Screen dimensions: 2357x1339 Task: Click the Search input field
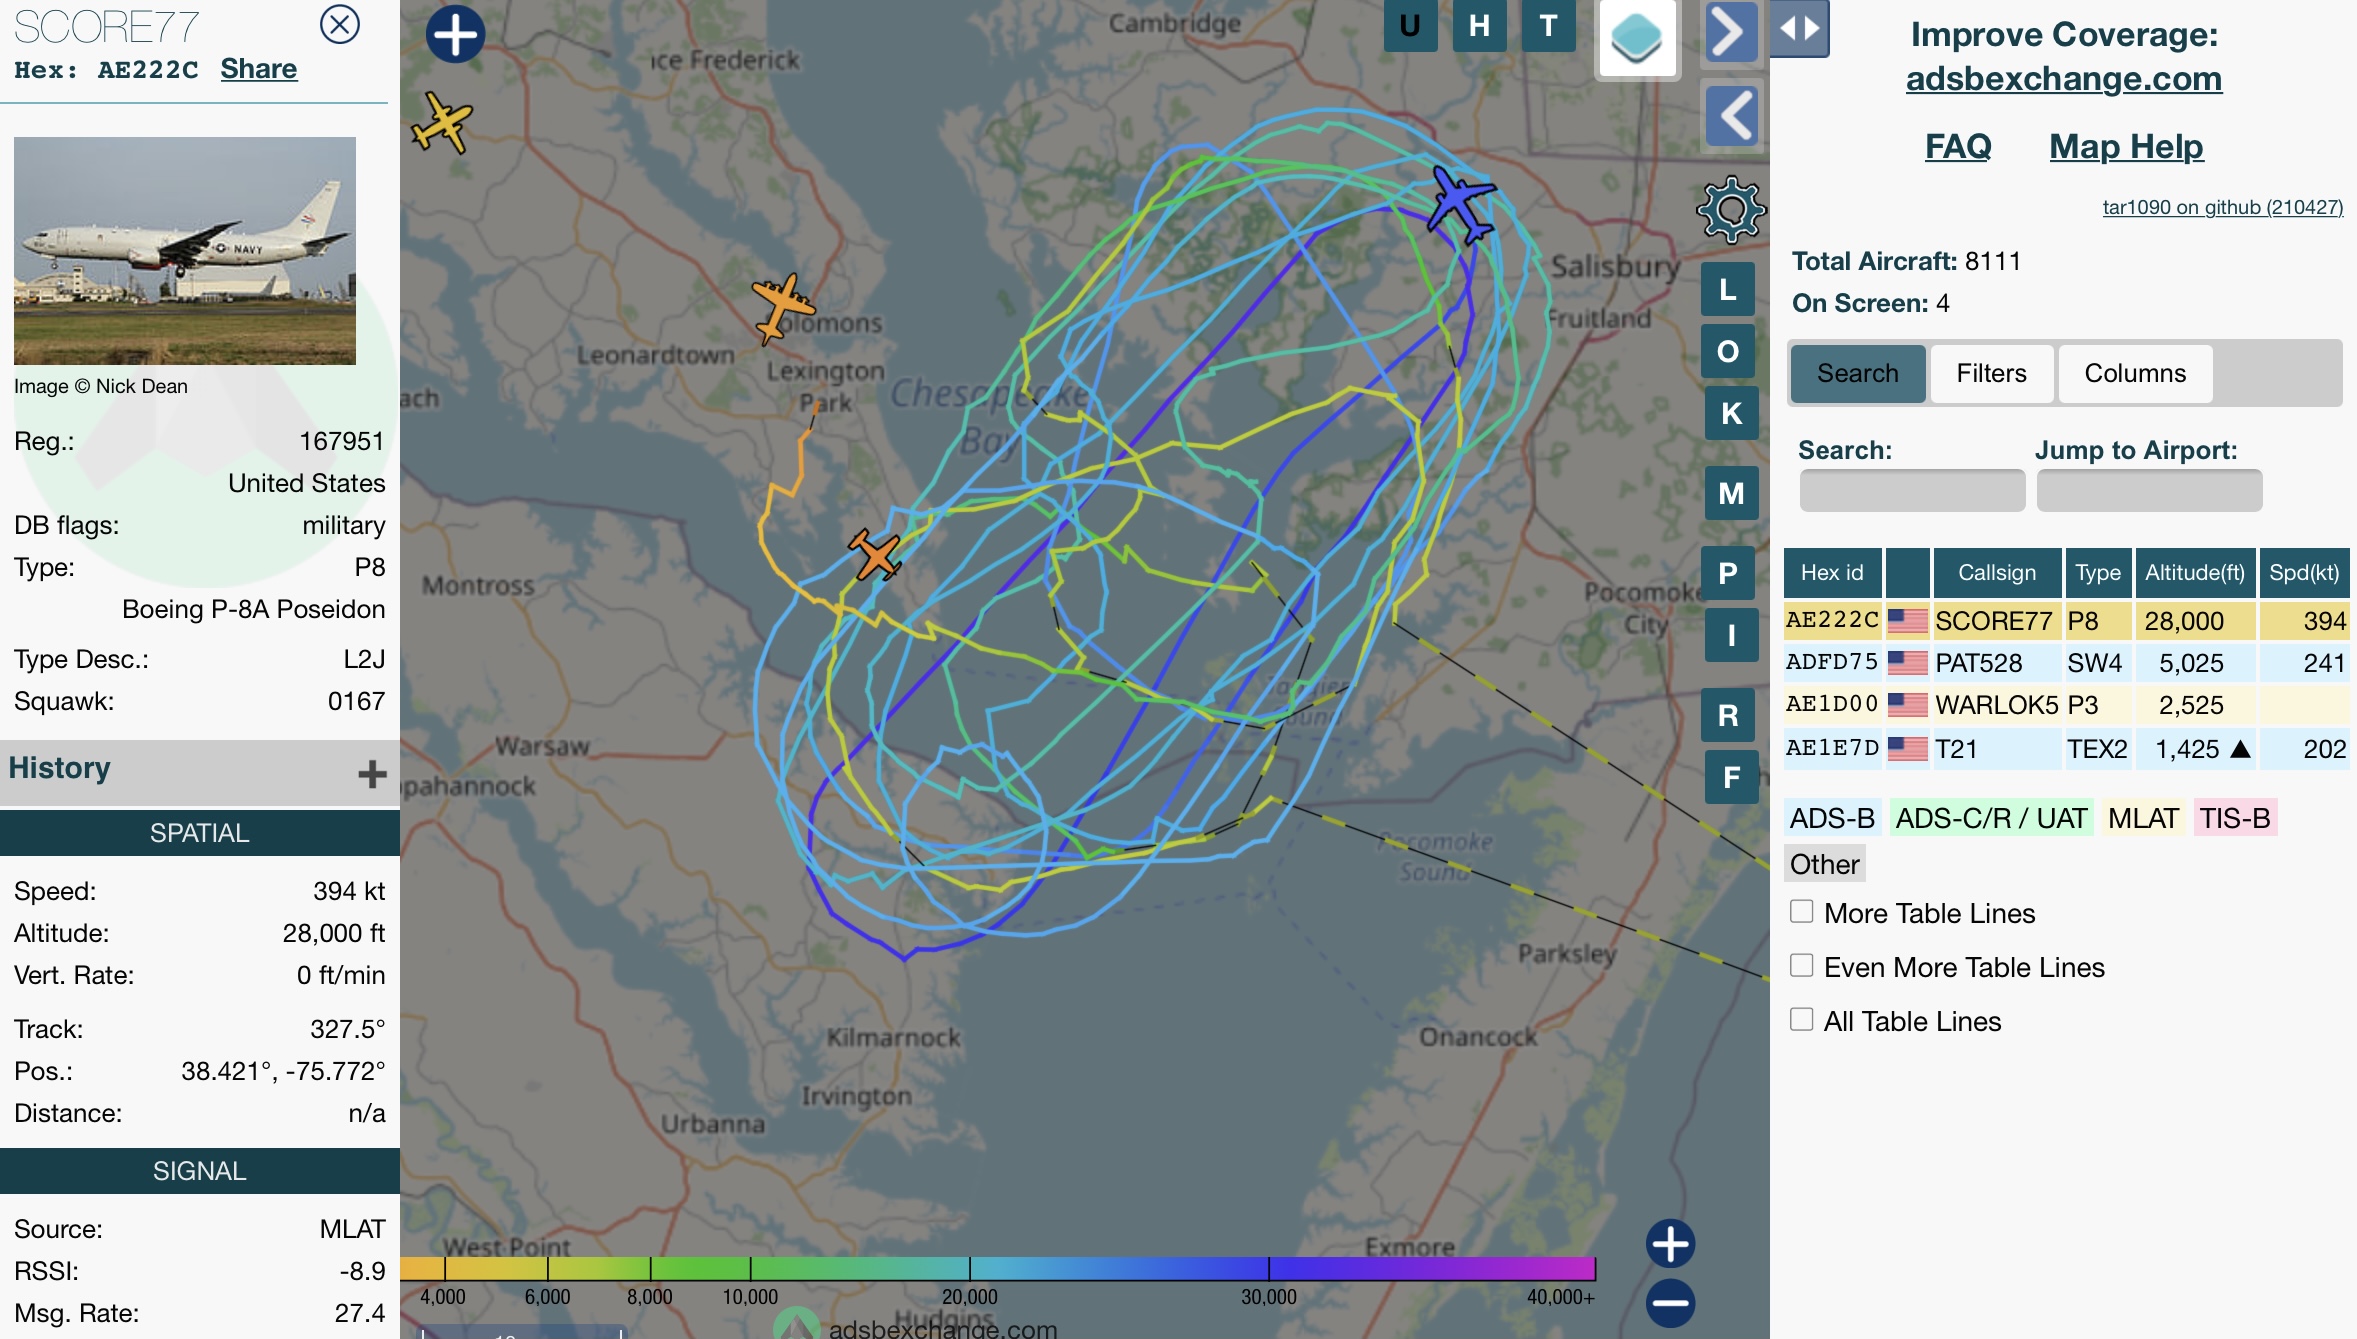(1912, 490)
